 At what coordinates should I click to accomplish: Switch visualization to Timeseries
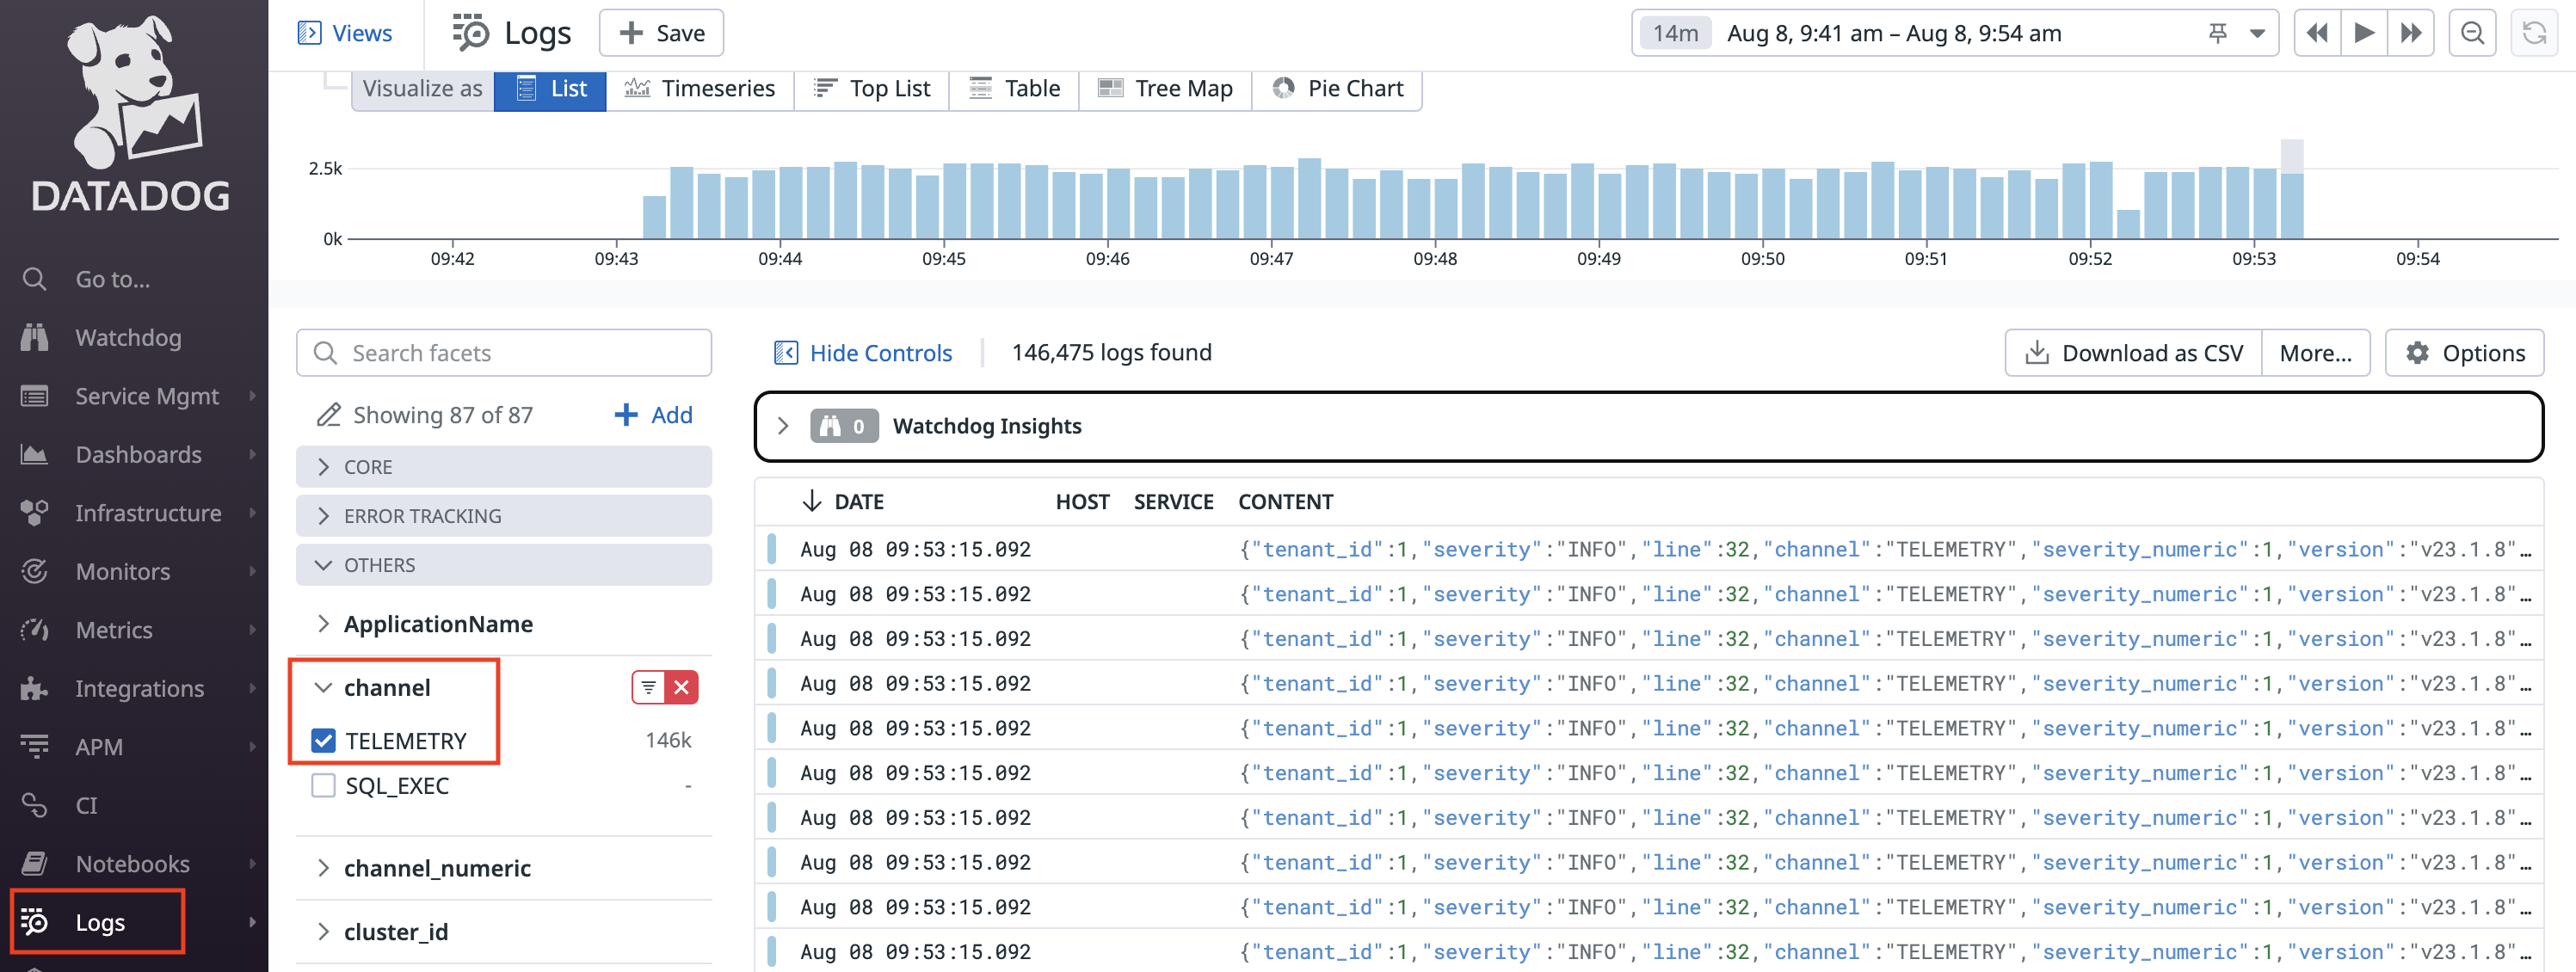coord(700,88)
